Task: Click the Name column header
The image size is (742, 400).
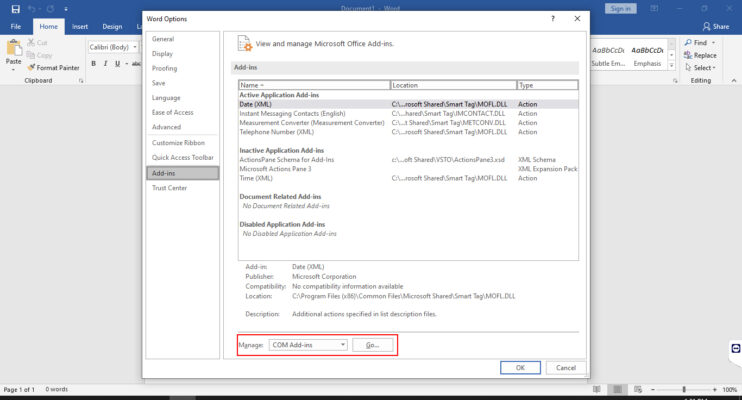Action: tap(314, 85)
